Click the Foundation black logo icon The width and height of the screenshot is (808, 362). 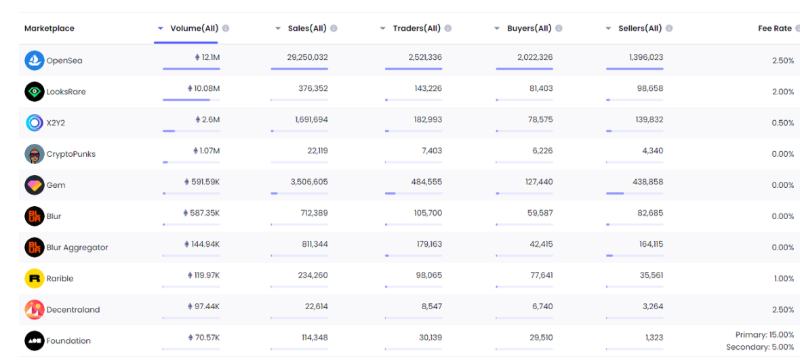pyautogui.click(x=35, y=340)
